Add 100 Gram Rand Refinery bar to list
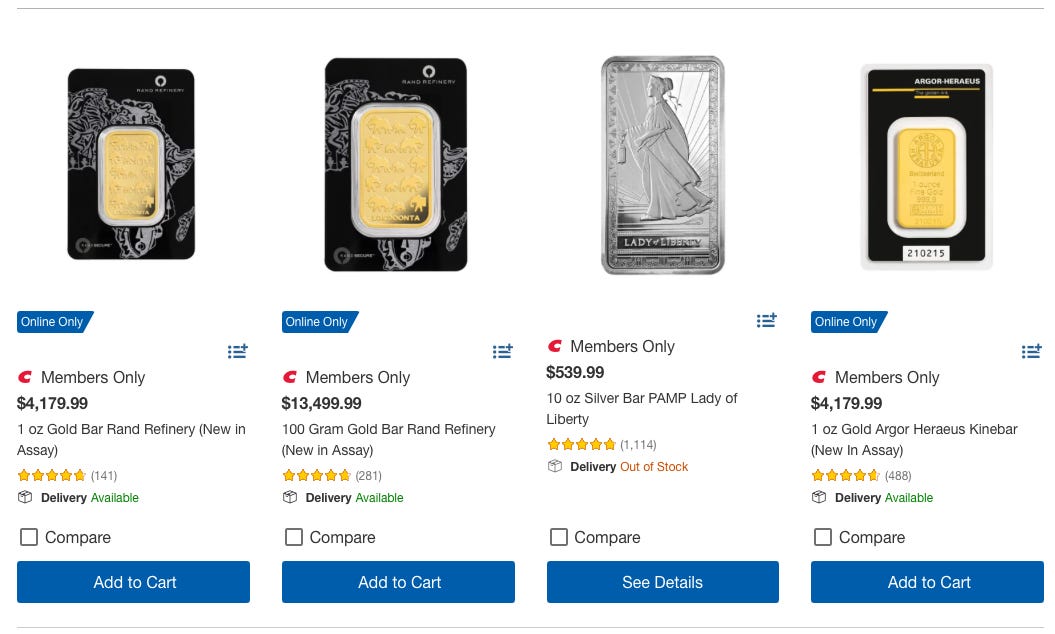The width and height of the screenshot is (1055, 634). click(x=502, y=351)
